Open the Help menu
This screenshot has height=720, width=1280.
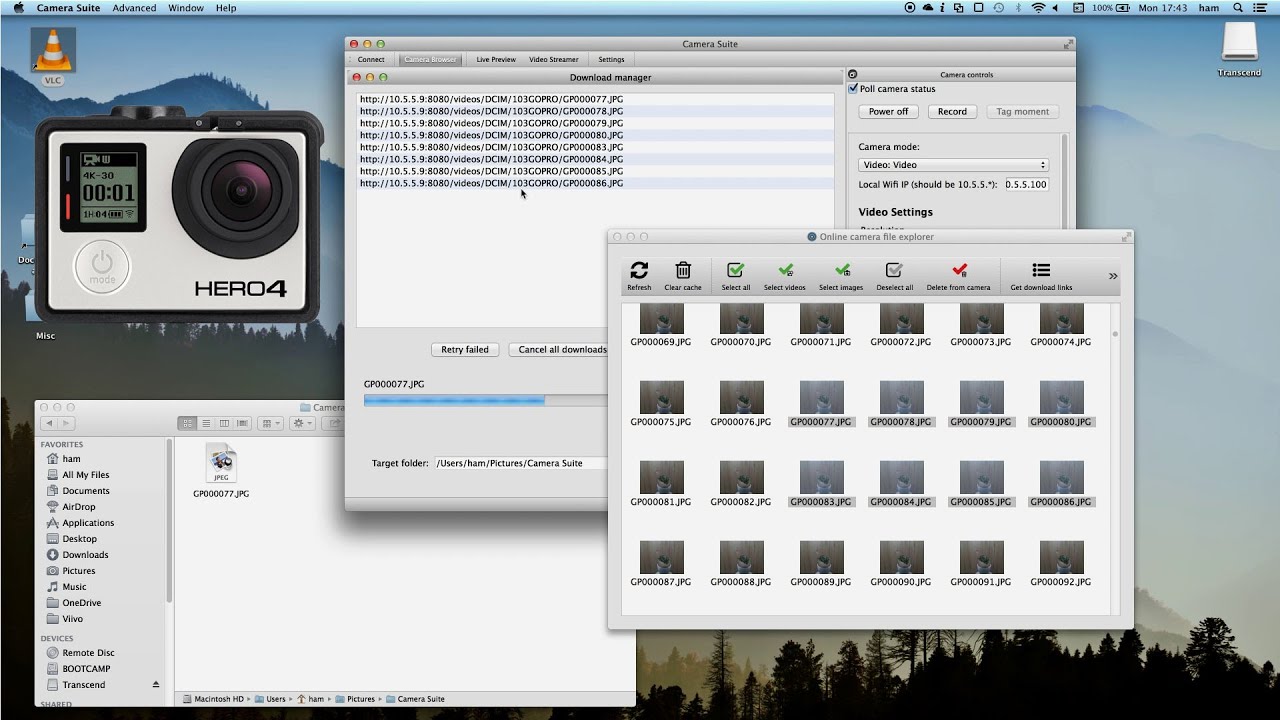pos(226,8)
